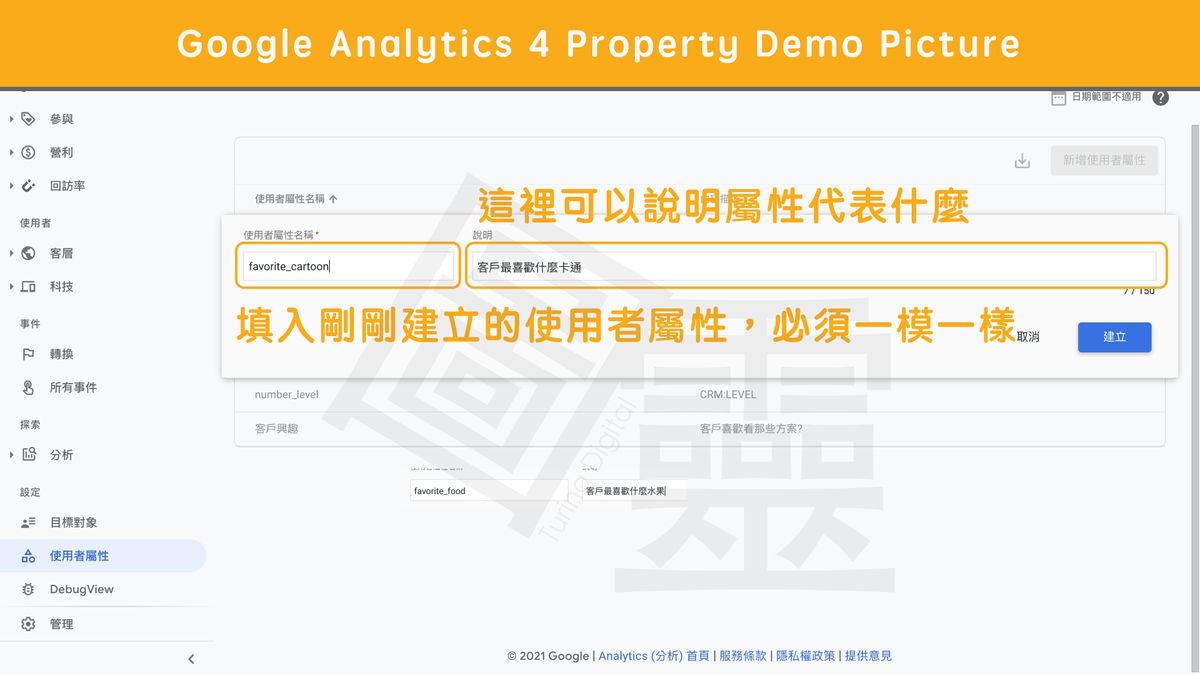Click the CRM:LEVEL description cell
Screen dimensions: 1200x675
[728, 394]
